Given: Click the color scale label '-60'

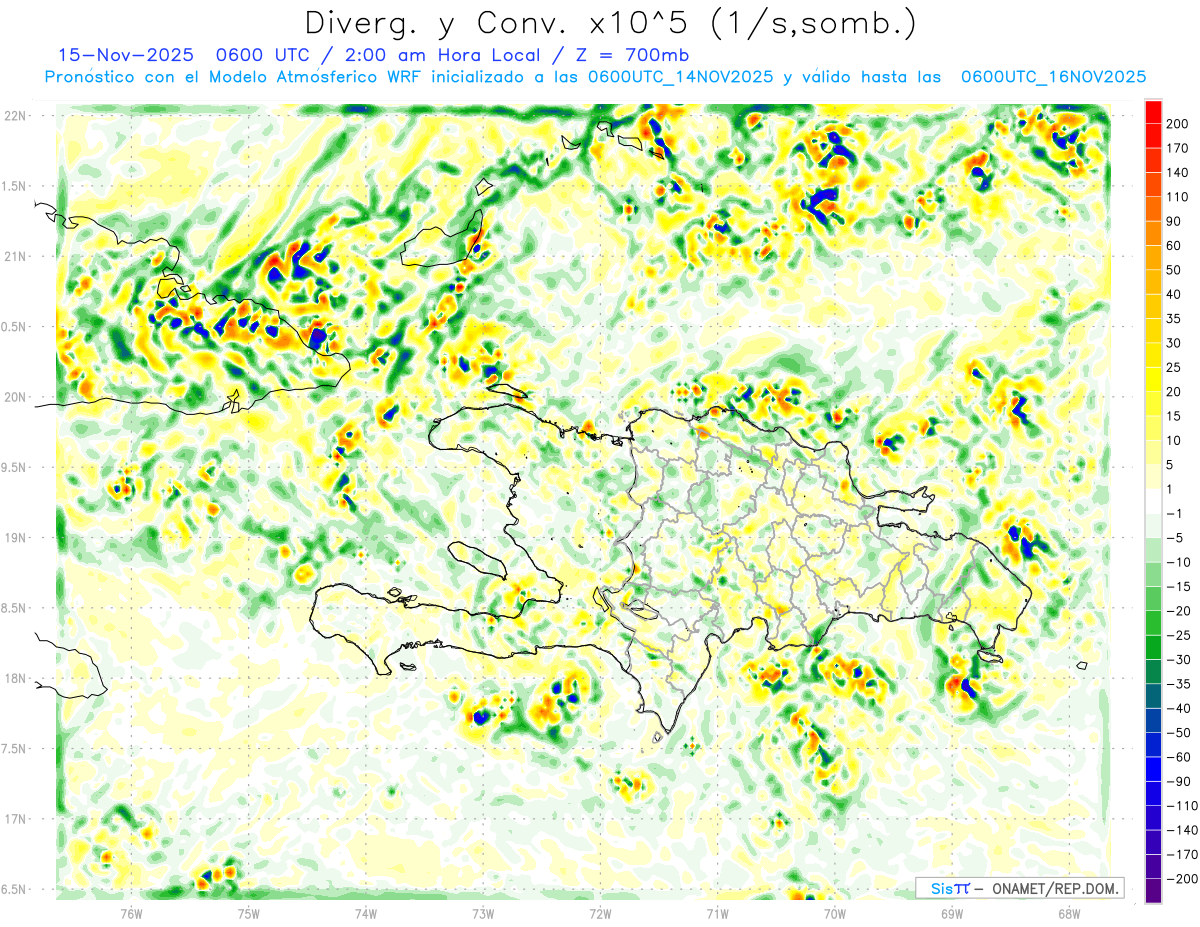Looking at the screenshot, I should point(1178,758).
